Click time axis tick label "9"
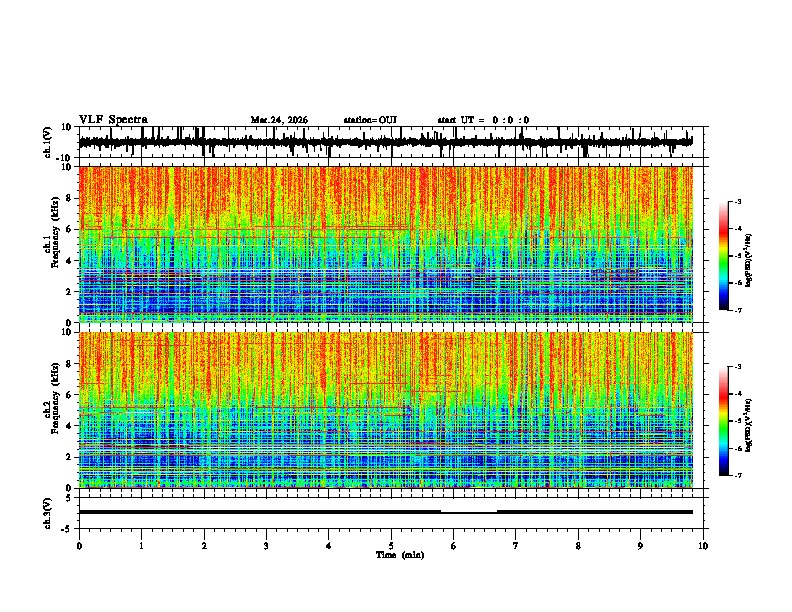 click(x=640, y=546)
